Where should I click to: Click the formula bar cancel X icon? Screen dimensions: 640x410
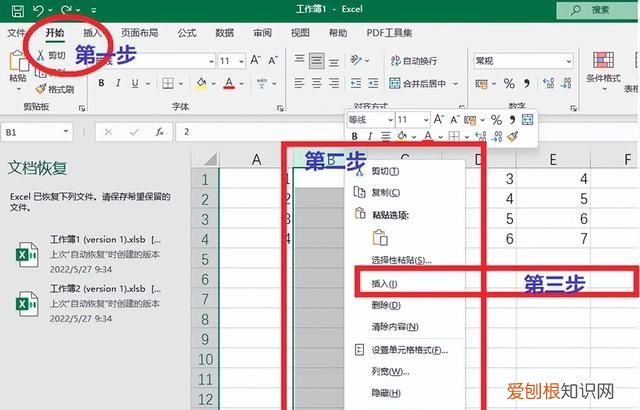(108, 132)
